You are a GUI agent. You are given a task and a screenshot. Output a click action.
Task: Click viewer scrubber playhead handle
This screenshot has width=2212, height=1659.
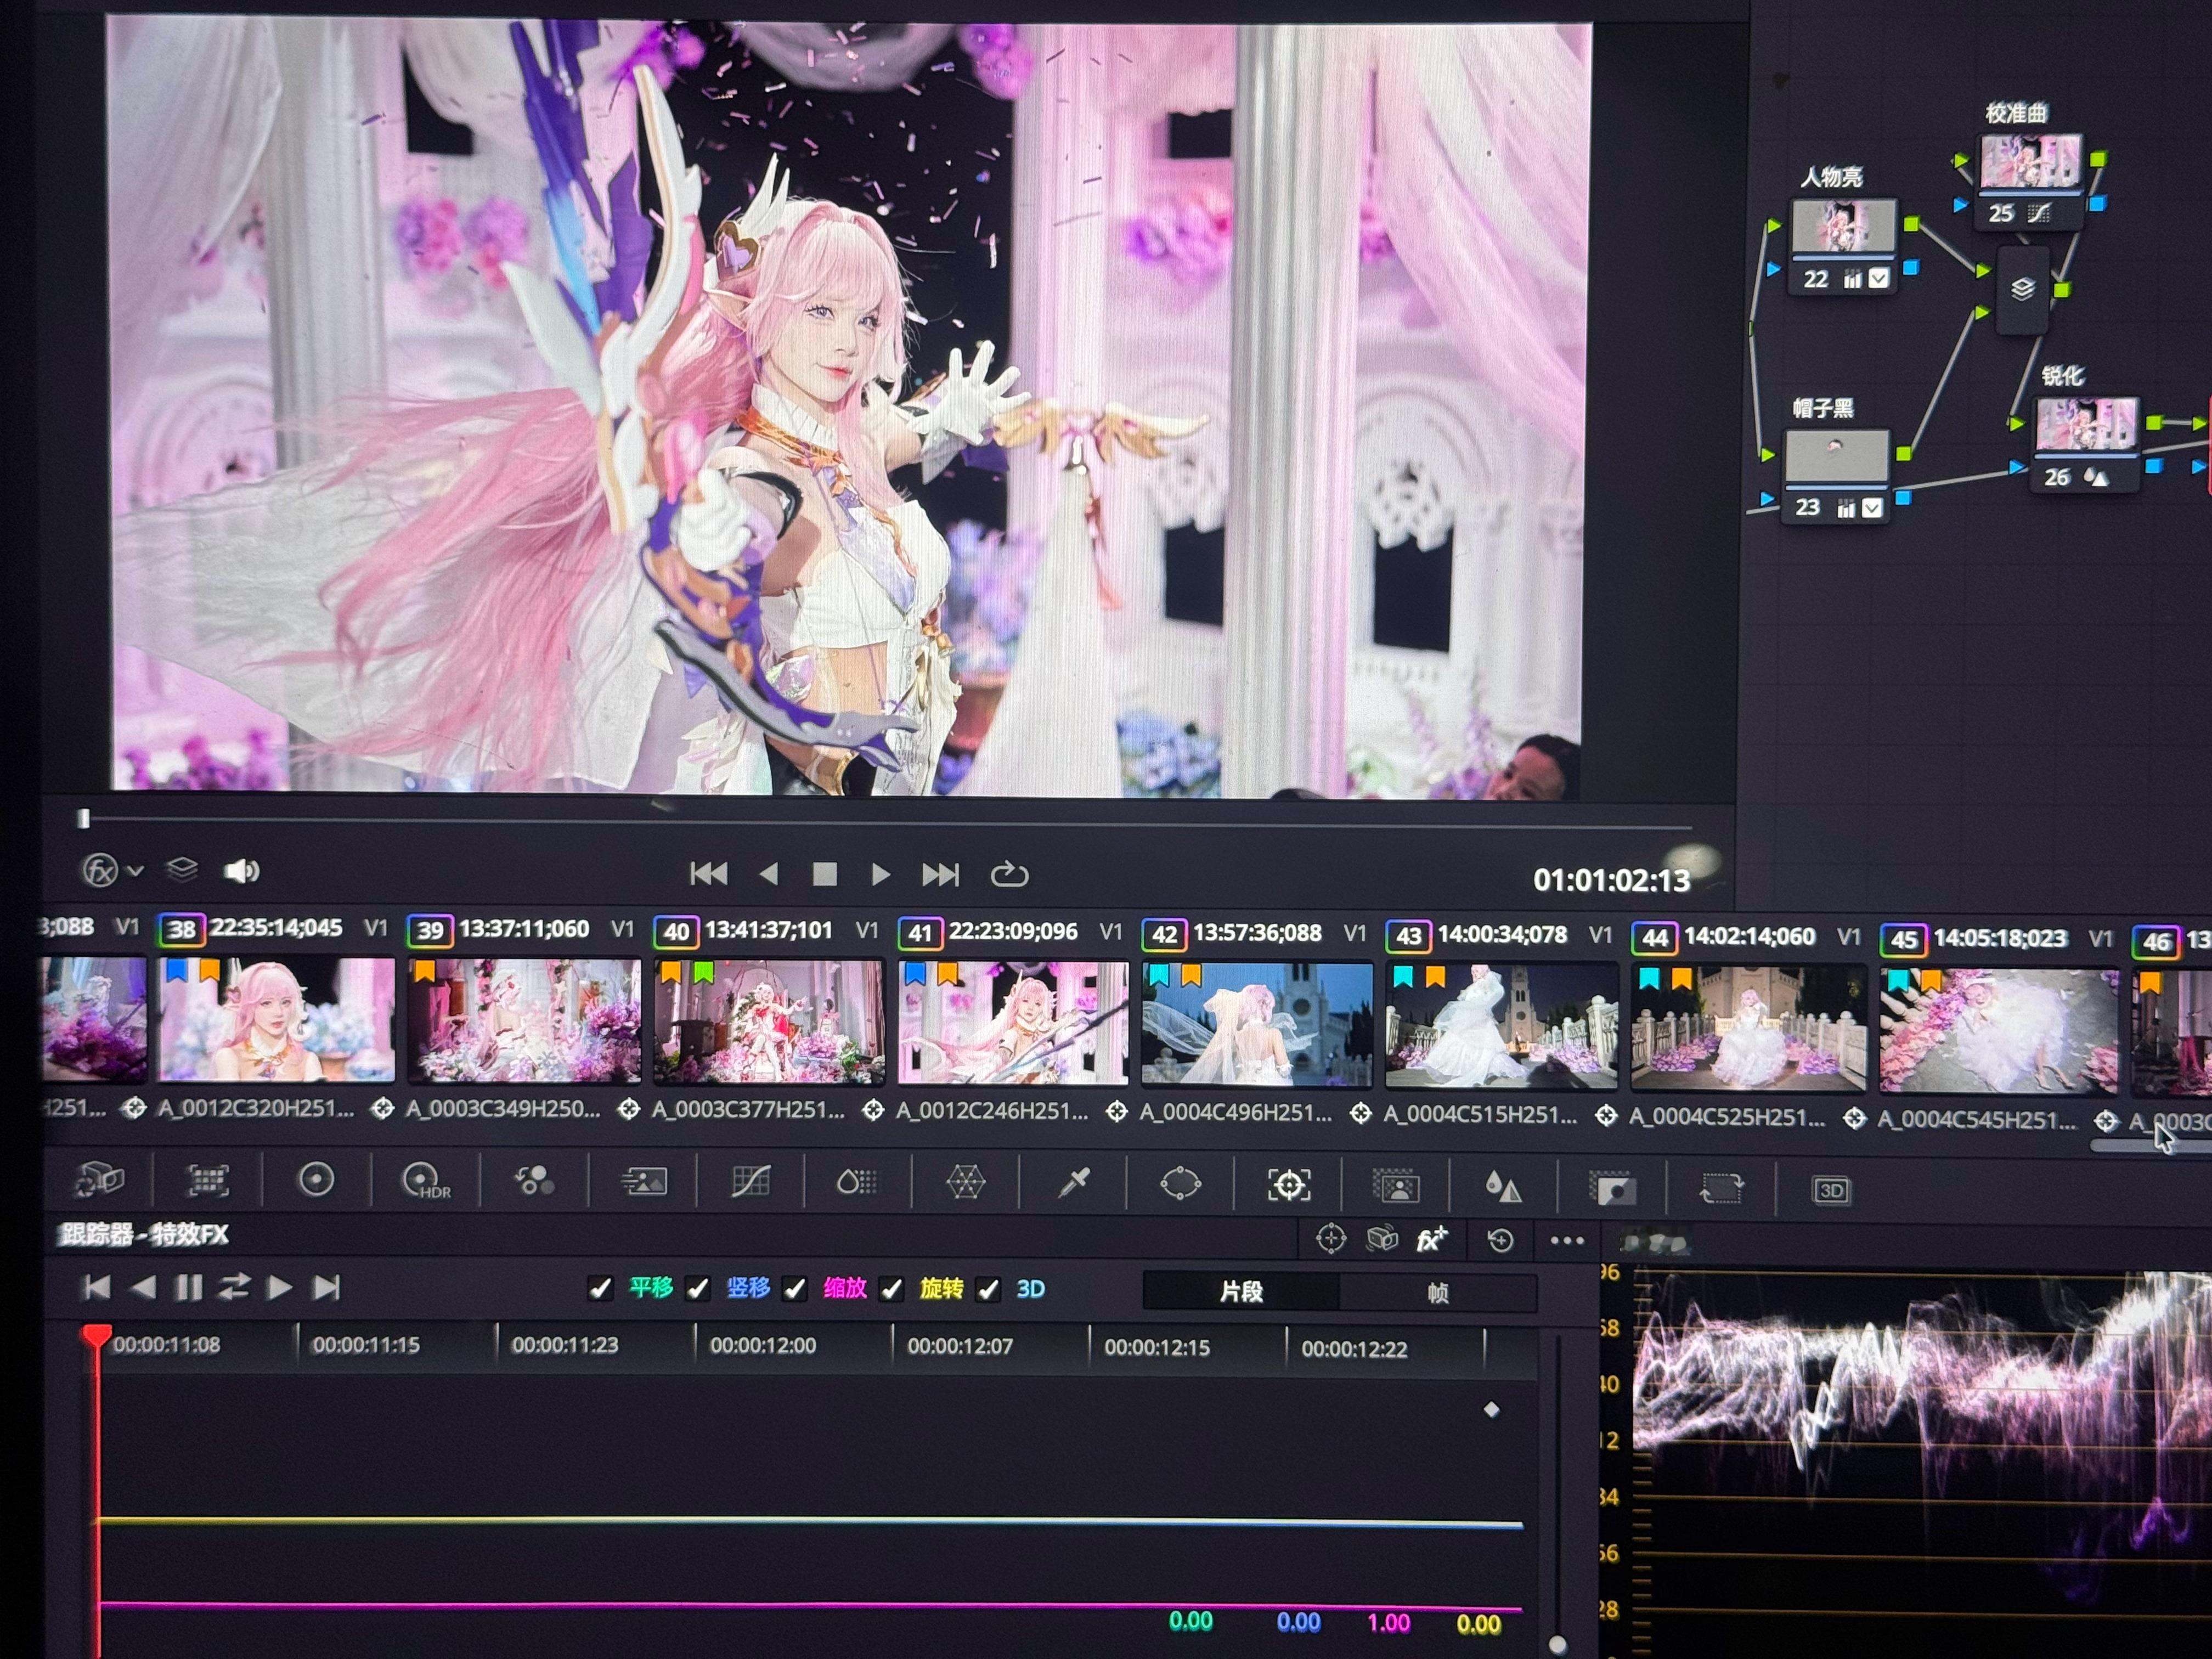click(x=84, y=819)
